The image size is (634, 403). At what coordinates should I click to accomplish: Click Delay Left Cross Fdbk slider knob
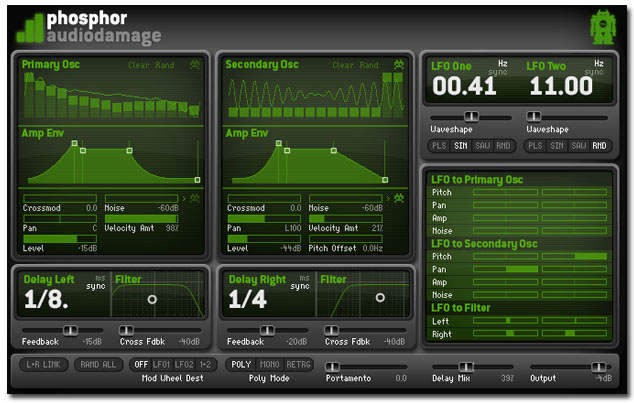click(x=127, y=330)
